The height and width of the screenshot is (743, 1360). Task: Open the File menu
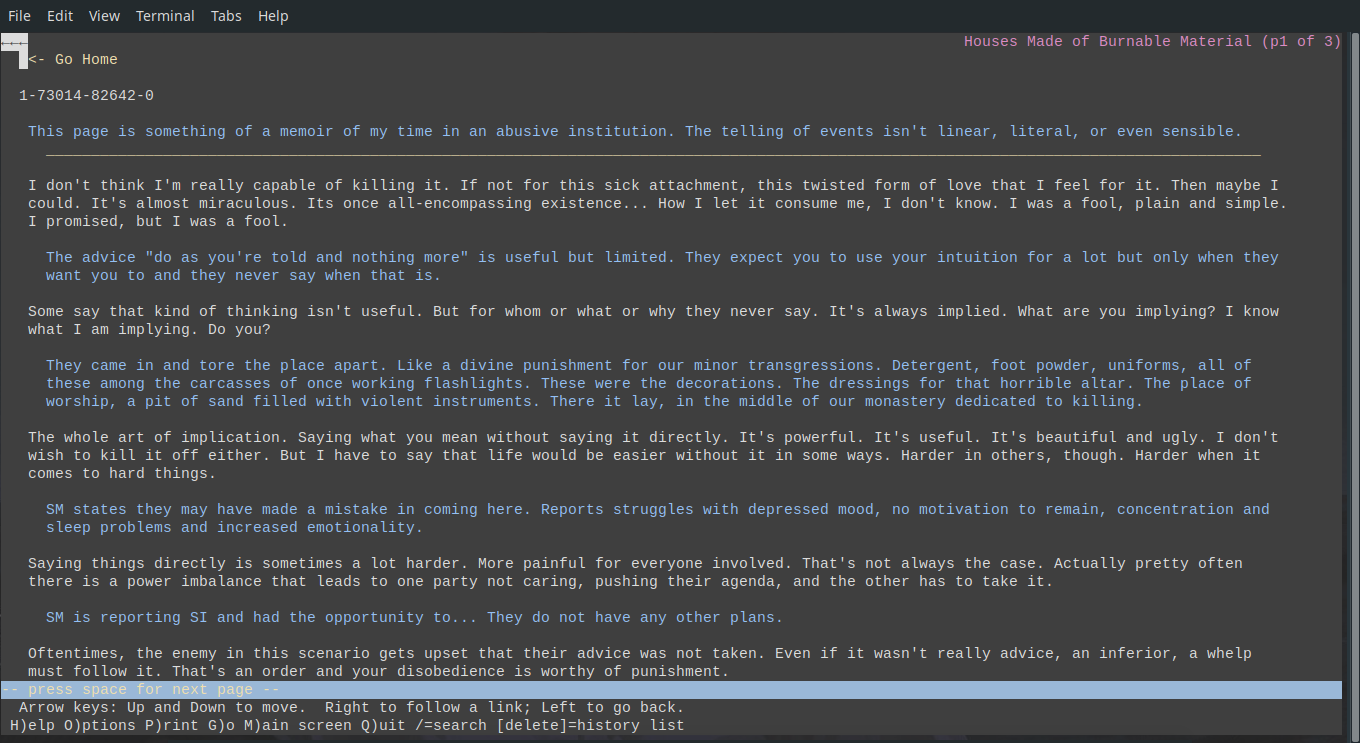[19, 16]
